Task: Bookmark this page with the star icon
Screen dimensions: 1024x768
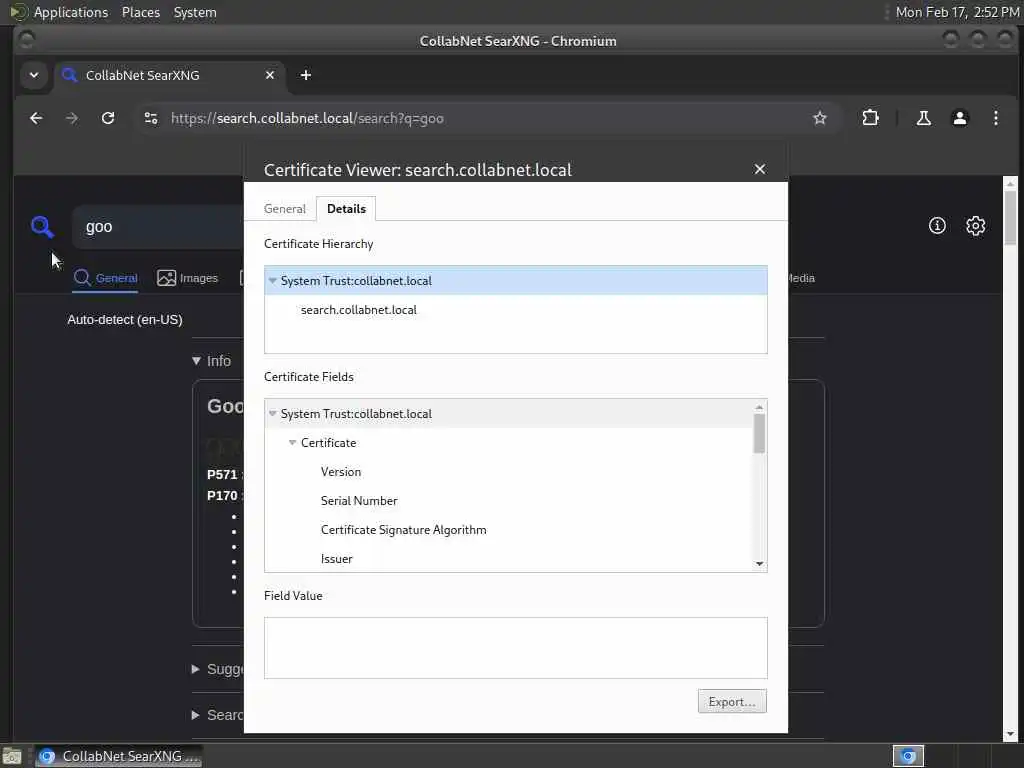Action: tap(820, 118)
